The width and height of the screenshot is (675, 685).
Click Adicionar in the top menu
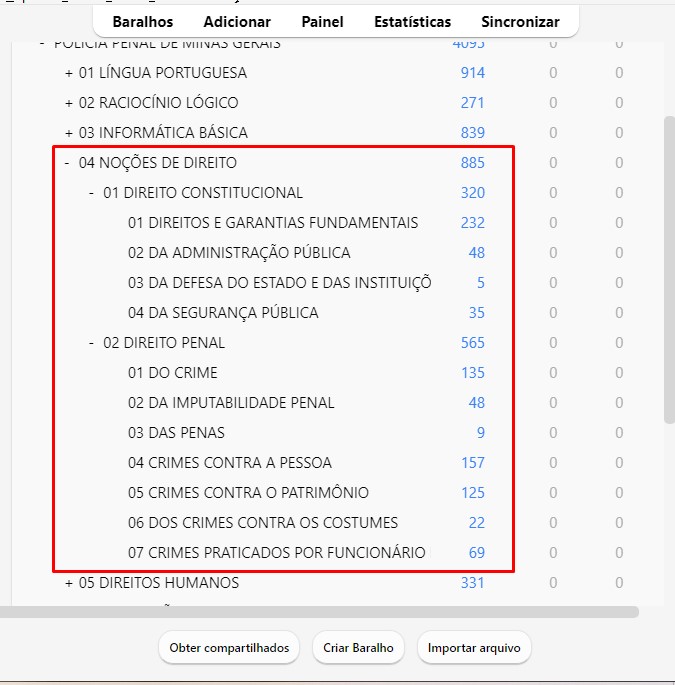237,22
